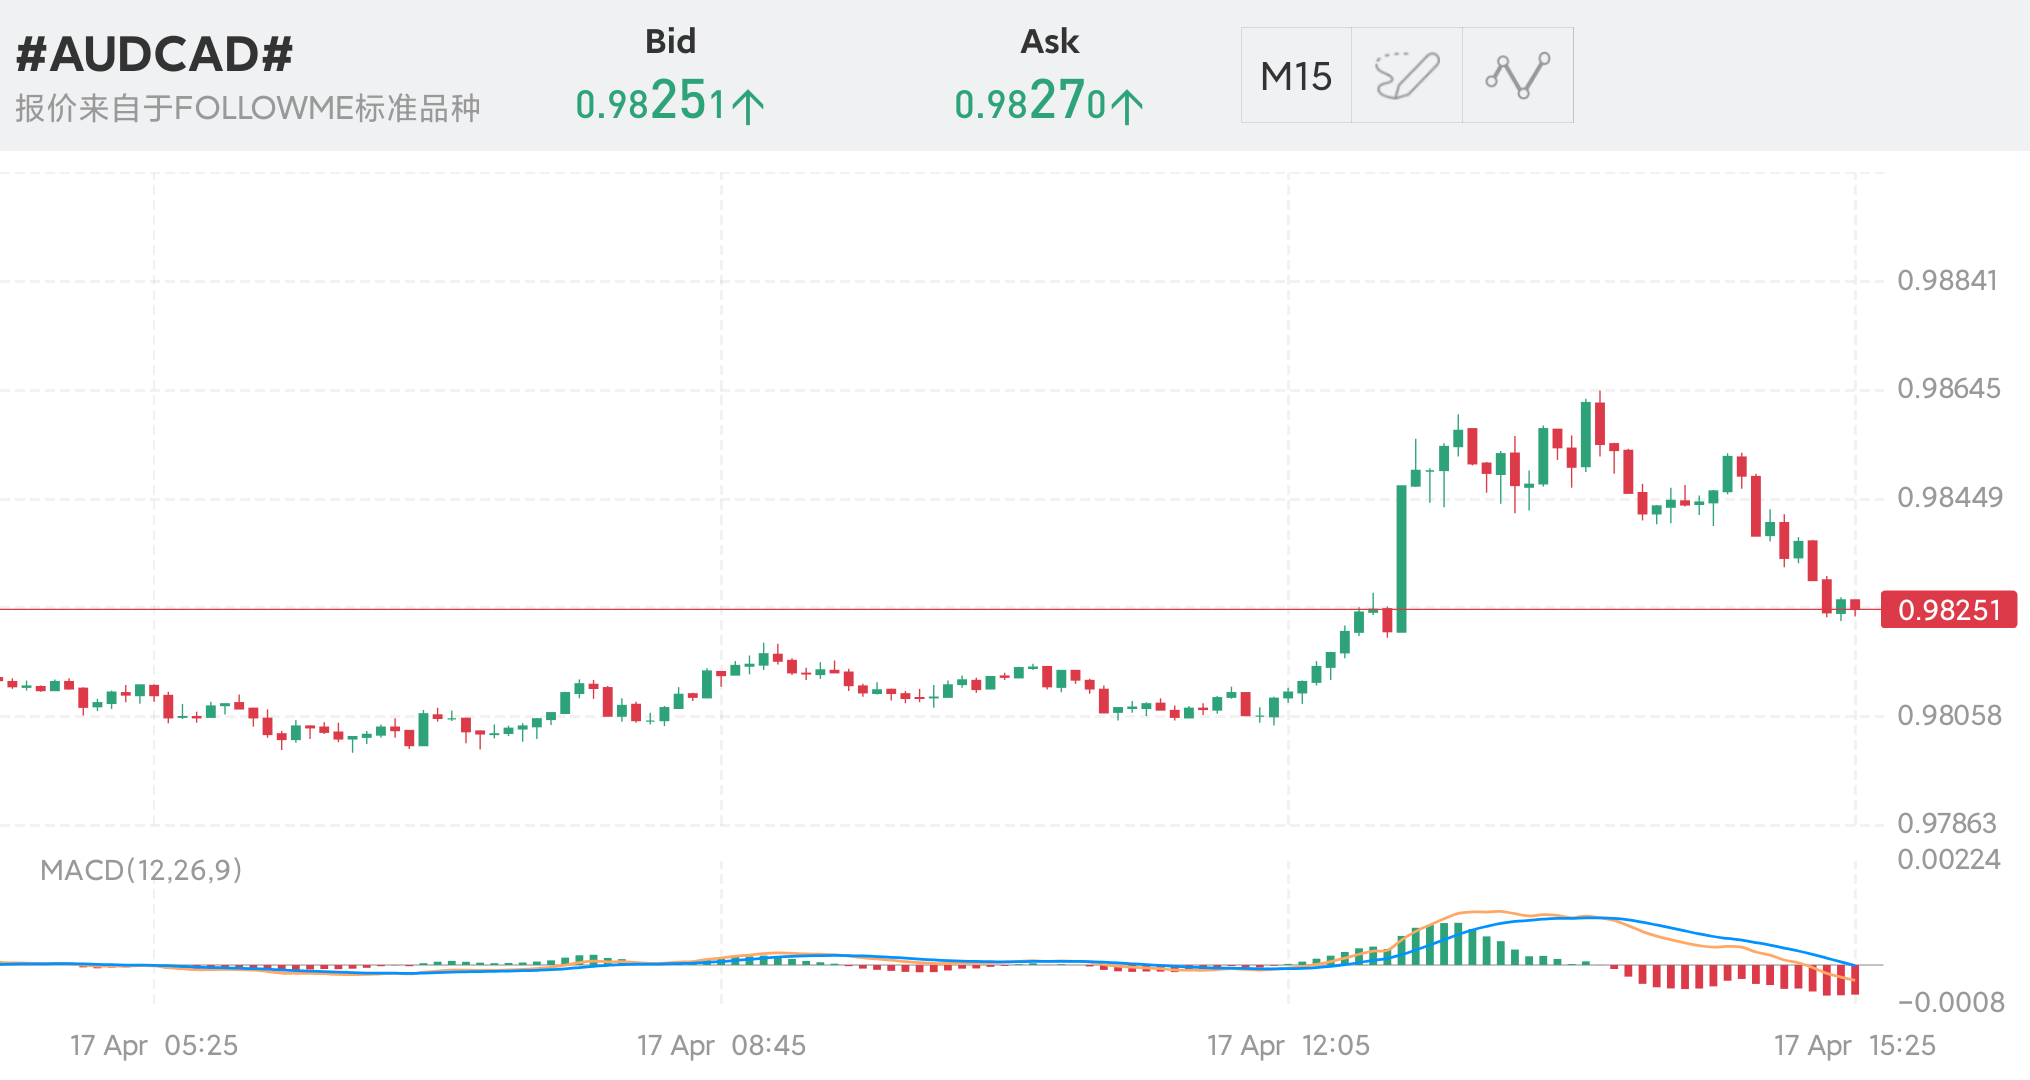Screen dimensions: 2030x1080
Task: Click the red 0.98251 current price tag
Action: coord(1948,610)
